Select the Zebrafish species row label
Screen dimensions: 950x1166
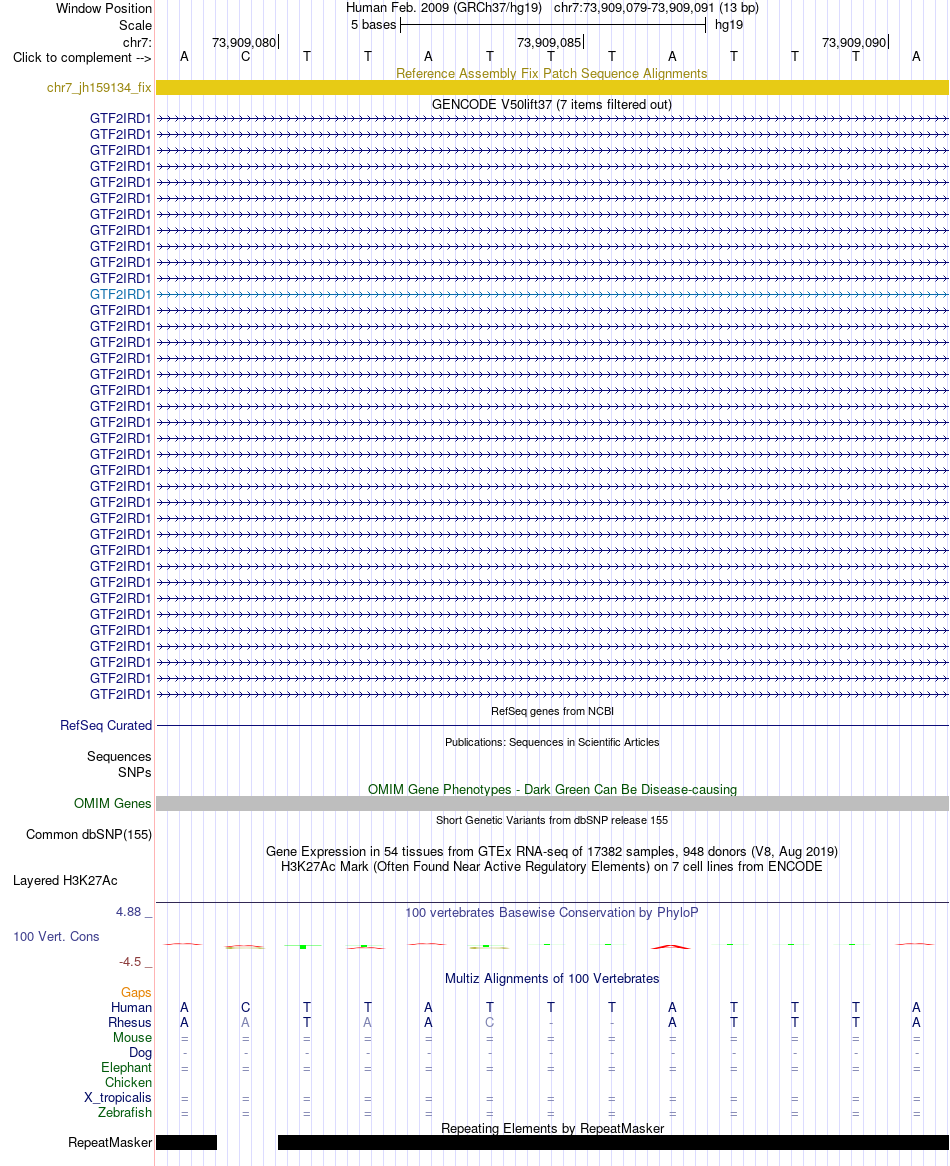125,1112
